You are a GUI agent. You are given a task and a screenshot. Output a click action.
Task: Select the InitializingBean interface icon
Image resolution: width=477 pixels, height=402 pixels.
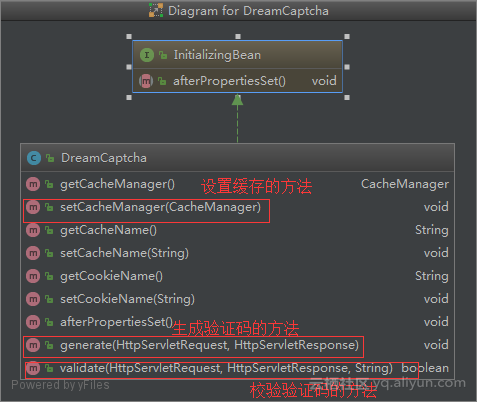(147, 55)
